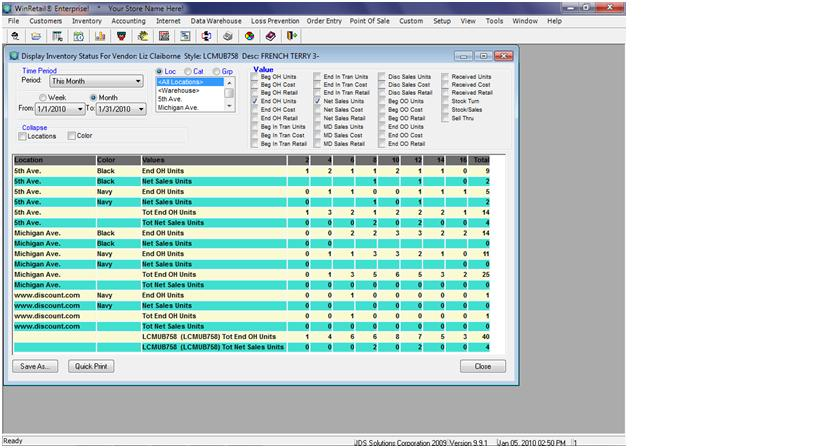Enable the Beg OH Units checkbox
This screenshot has width=827, height=448.
pos(255,76)
